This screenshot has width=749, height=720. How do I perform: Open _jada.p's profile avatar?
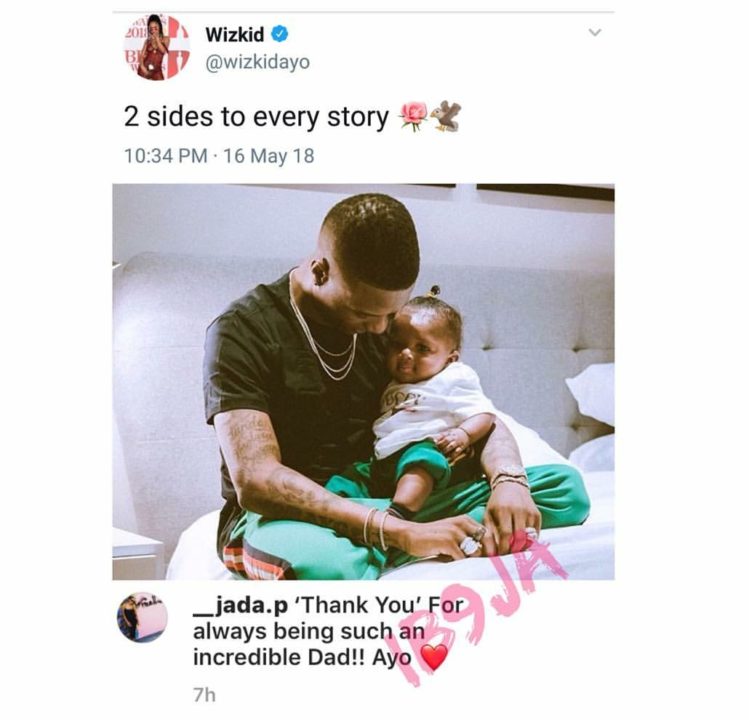coord(142,617)
